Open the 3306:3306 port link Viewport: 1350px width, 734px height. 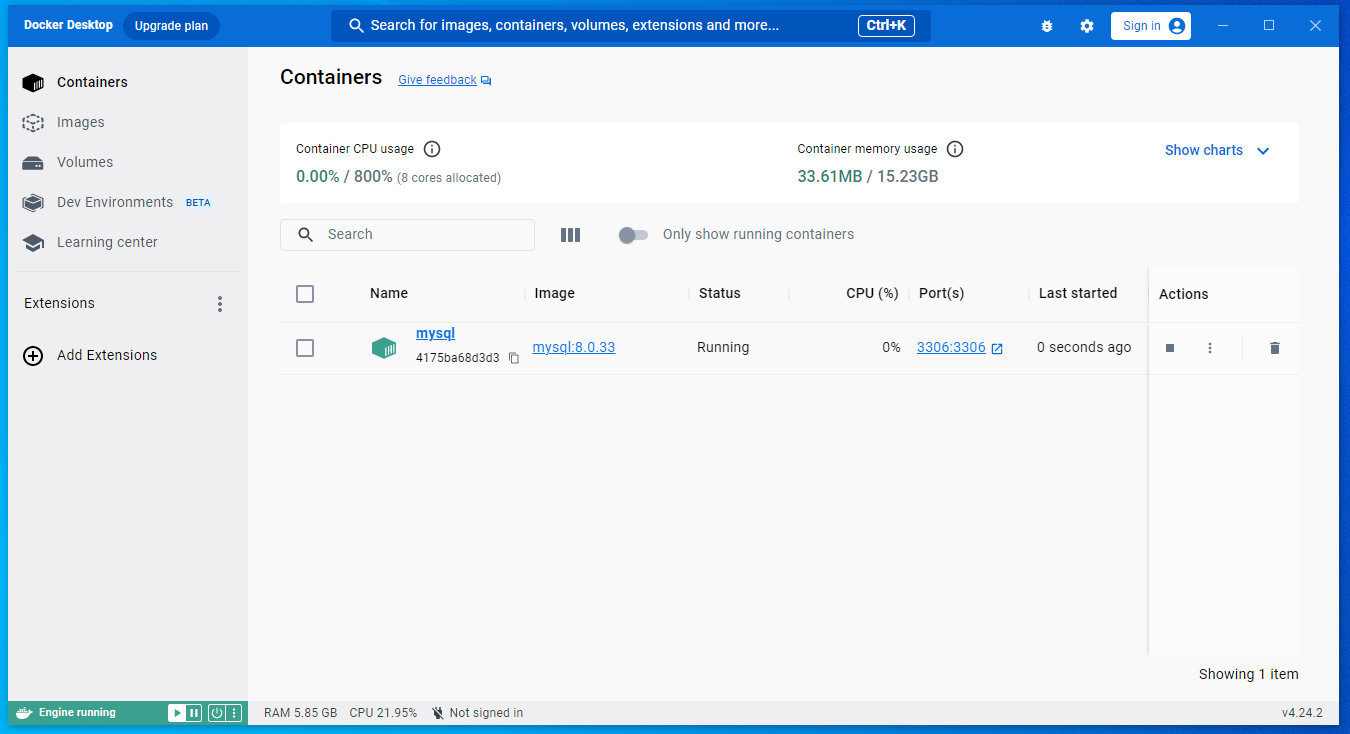(951, 348)
